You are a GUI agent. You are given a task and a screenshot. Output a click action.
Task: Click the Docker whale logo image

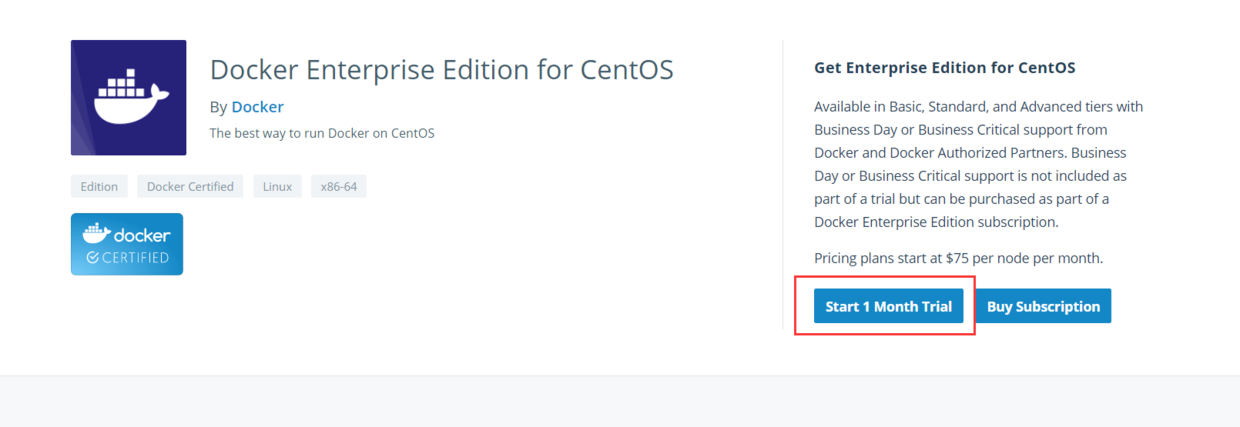click(128, 98)
